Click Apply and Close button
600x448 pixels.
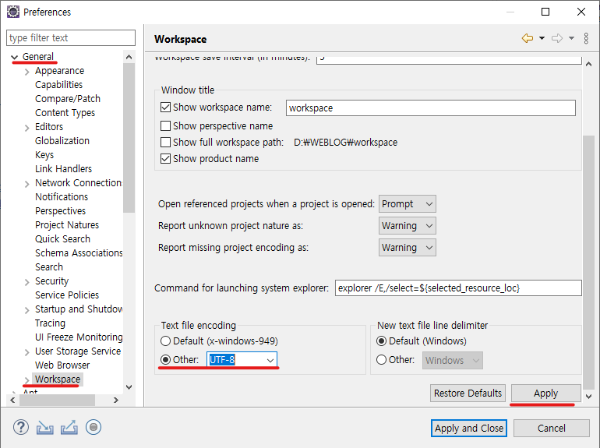tap(469, 428)
